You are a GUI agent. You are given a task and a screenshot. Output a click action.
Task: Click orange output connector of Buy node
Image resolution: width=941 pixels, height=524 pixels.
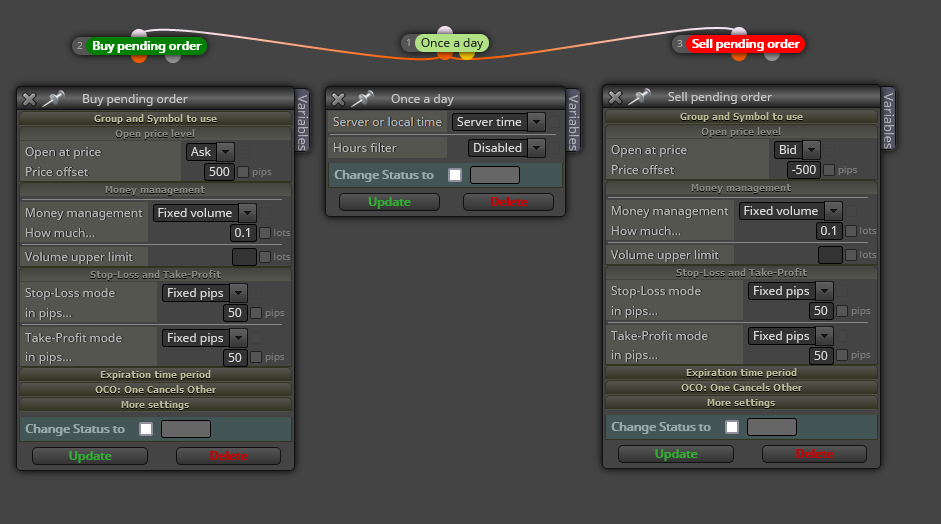139,58
